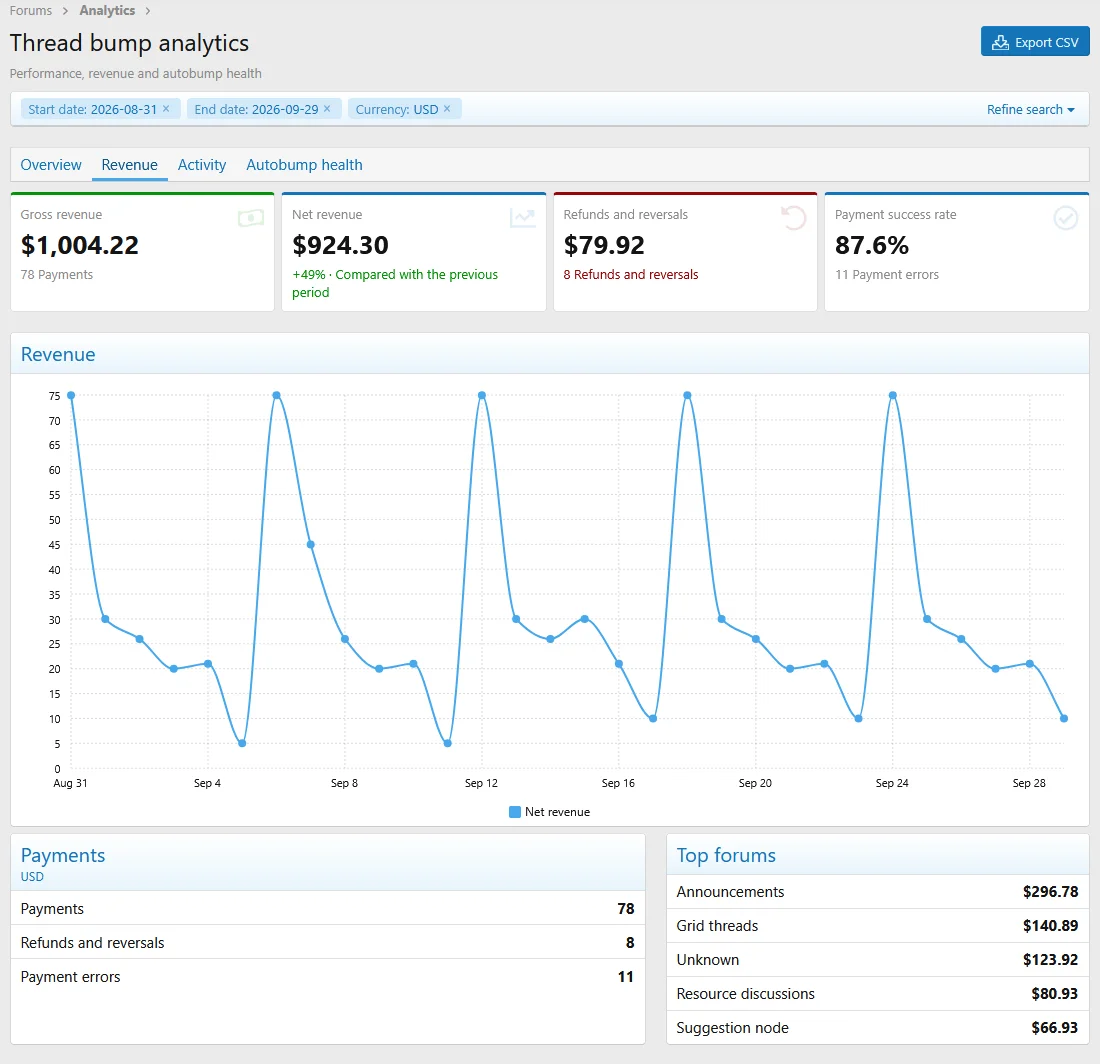Click the Payments section heading

[63, 855]
